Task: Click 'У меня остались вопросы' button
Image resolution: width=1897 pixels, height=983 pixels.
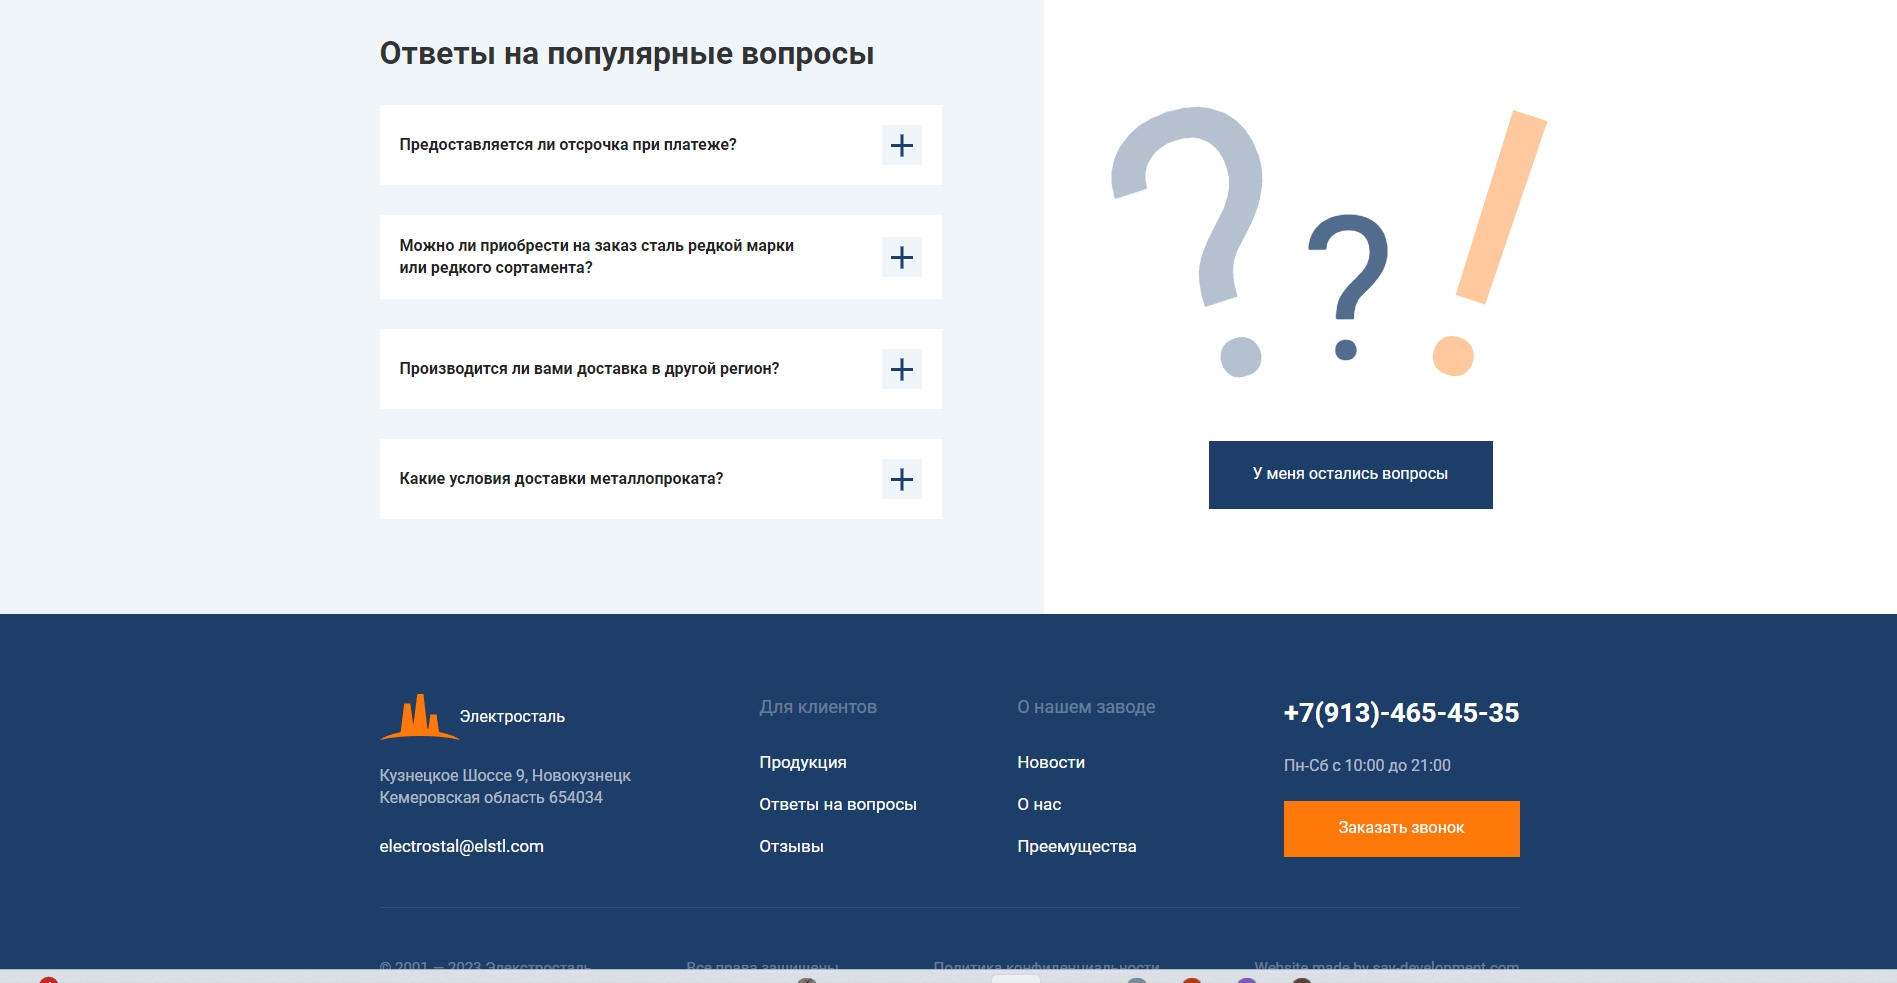Action: [x=1350, y=474]
